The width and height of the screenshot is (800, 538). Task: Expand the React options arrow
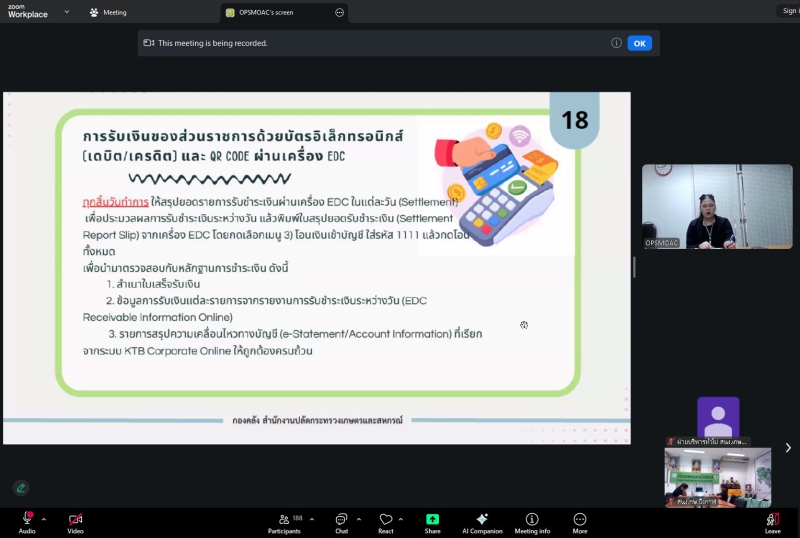point(401,519)
